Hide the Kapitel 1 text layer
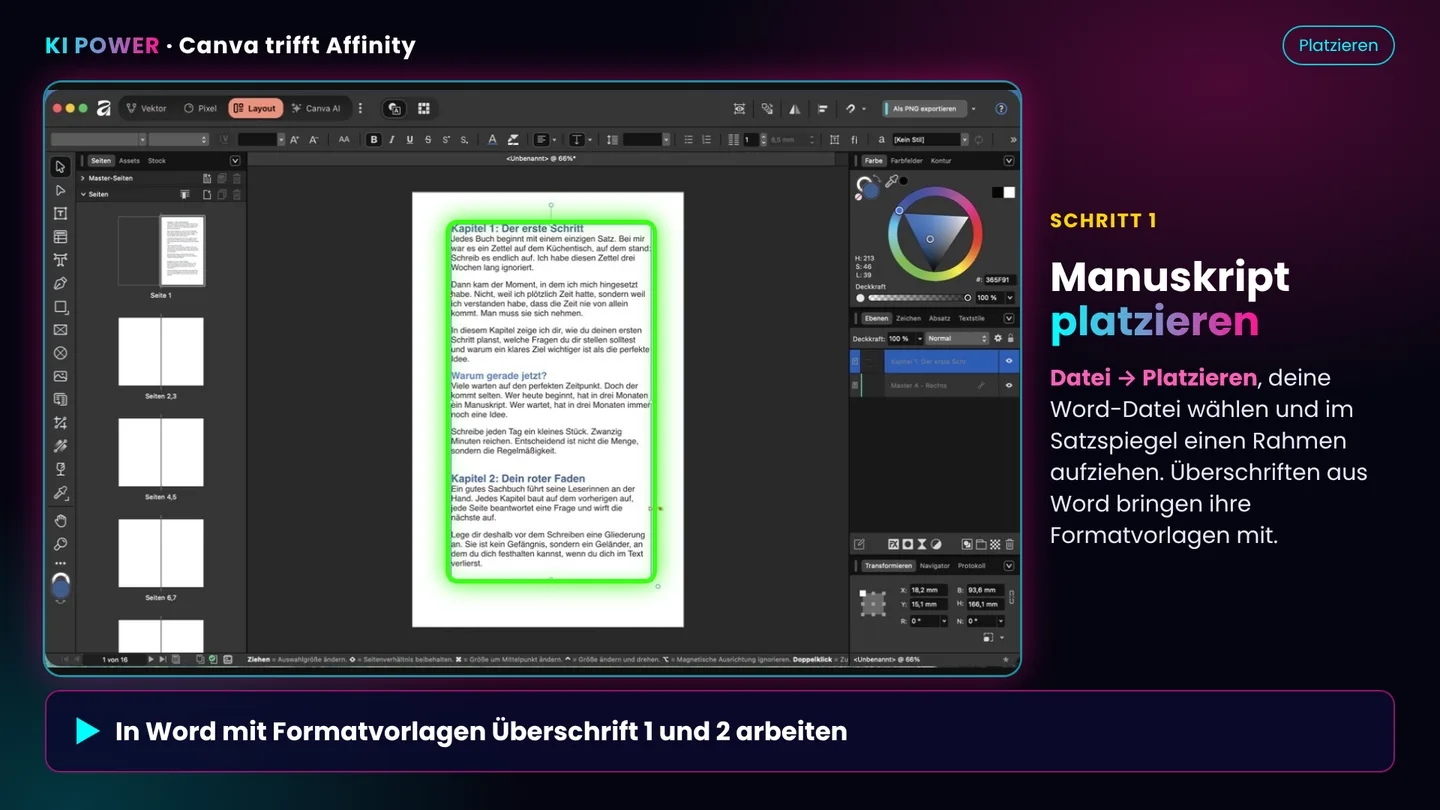The image size is (1440, 810). pos(1008,361)
